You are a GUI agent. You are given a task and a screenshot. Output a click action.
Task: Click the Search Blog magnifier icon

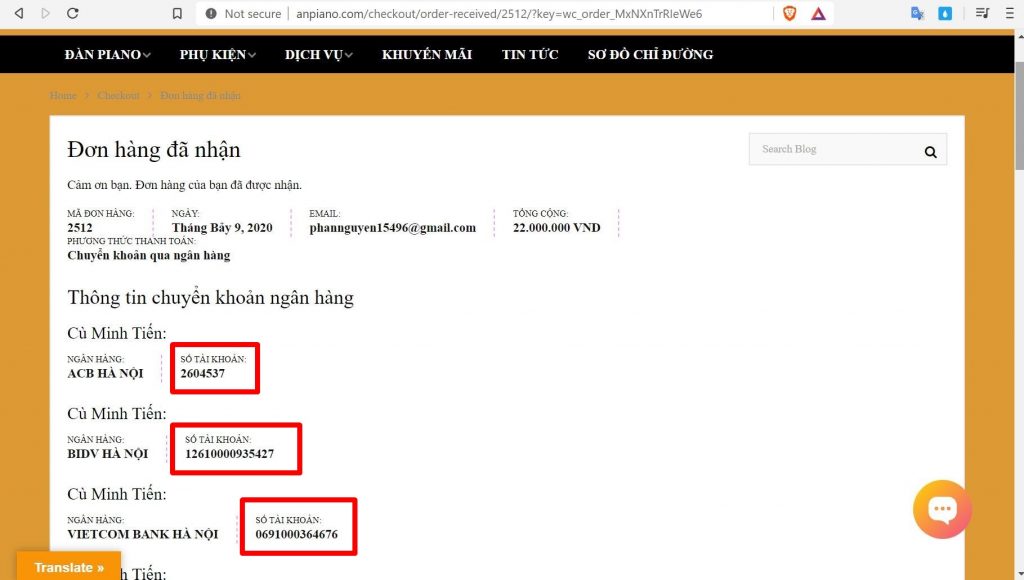(930, 152)
